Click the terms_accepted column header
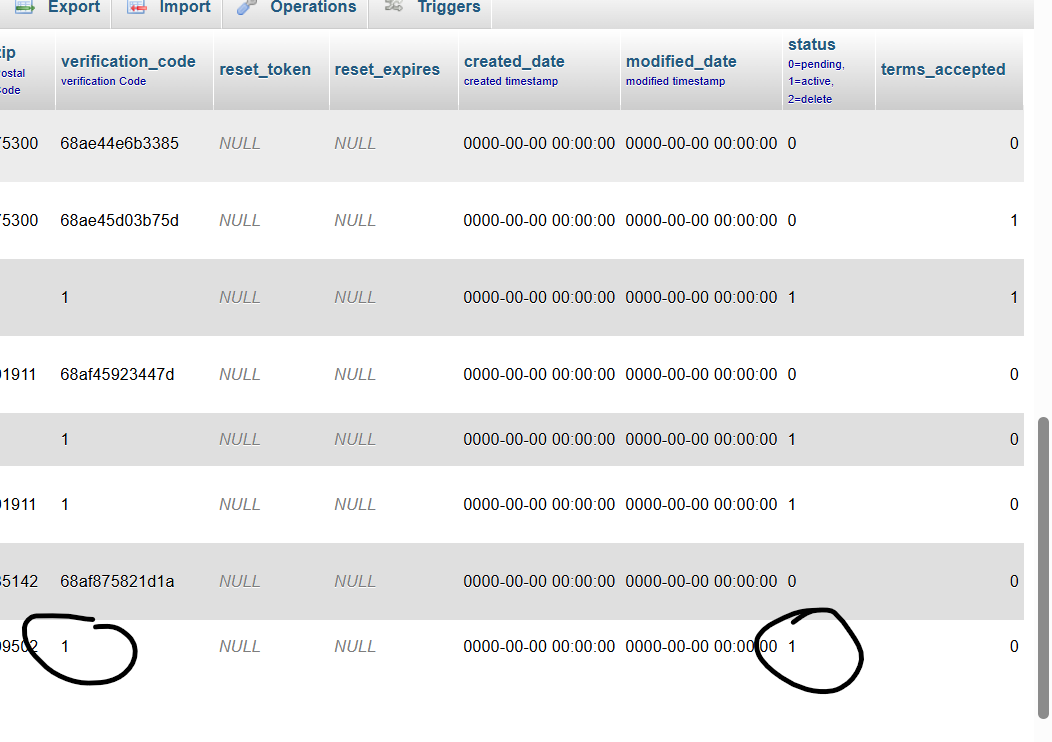The width and height of the screenshot is (1052, 742). [942, 70]
